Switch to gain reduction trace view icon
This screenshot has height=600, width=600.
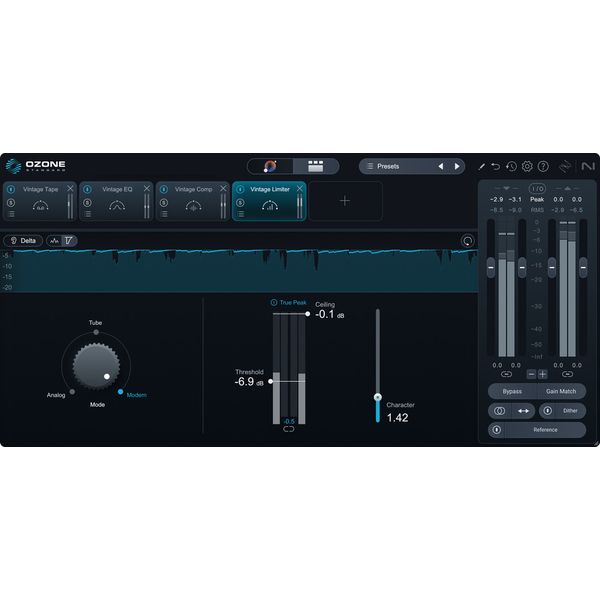coord(69,241)
